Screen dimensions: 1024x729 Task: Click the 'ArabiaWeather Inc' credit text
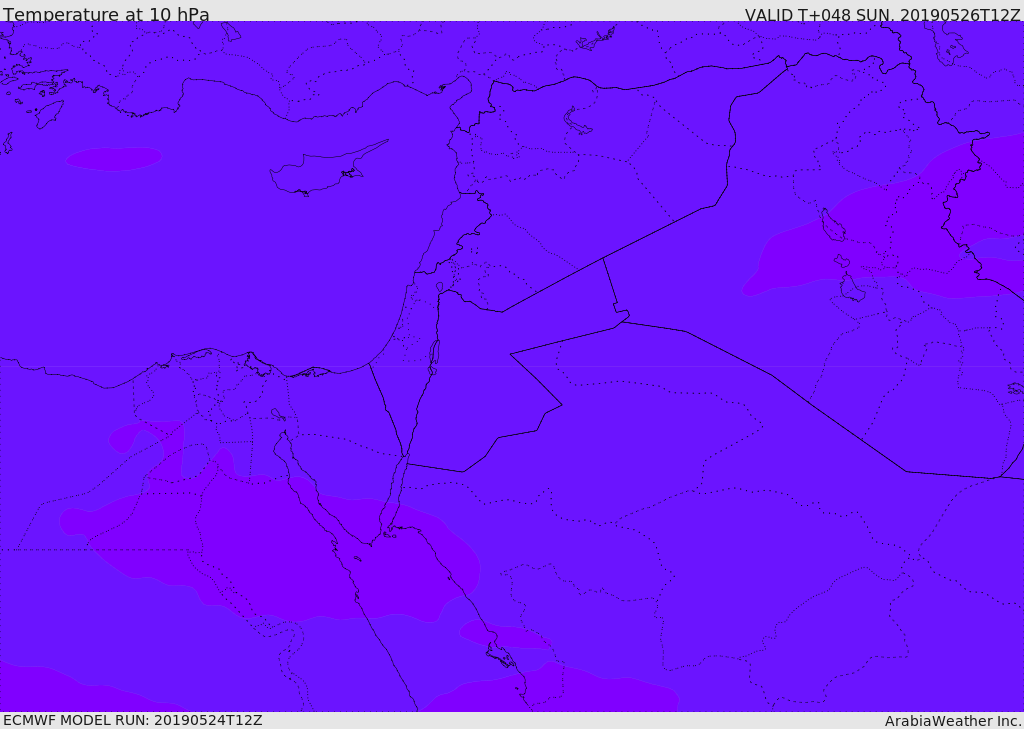pyautogui.click(x=953, y=721)
